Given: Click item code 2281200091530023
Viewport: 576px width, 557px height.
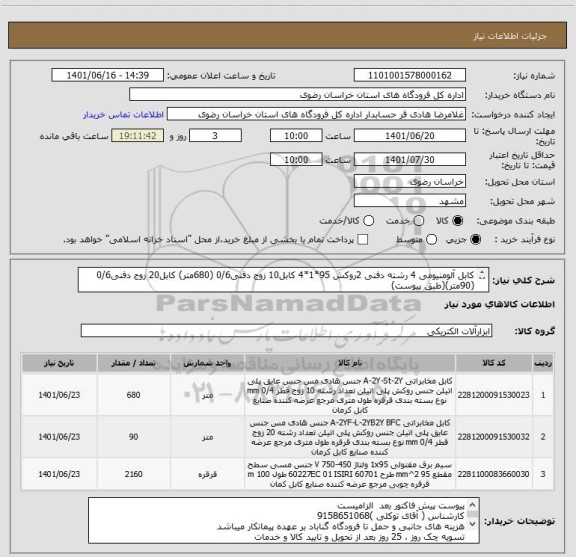Looking at the screenshot, I should coord(493,395).
